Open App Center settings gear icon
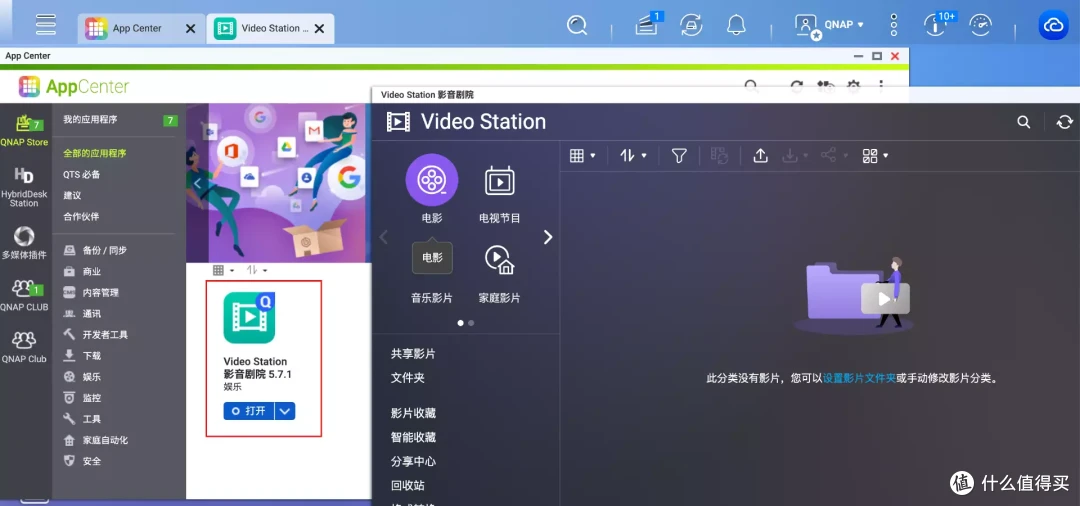Image resolution: width=1080 pixels, height=506 pixels. [x=853, y=86]
